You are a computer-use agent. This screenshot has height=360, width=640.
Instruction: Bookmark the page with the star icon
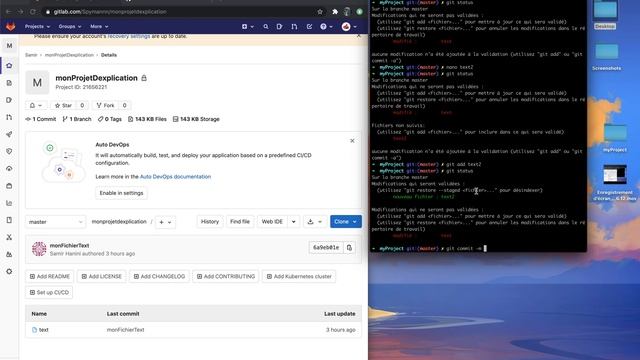tap(320, 12)
